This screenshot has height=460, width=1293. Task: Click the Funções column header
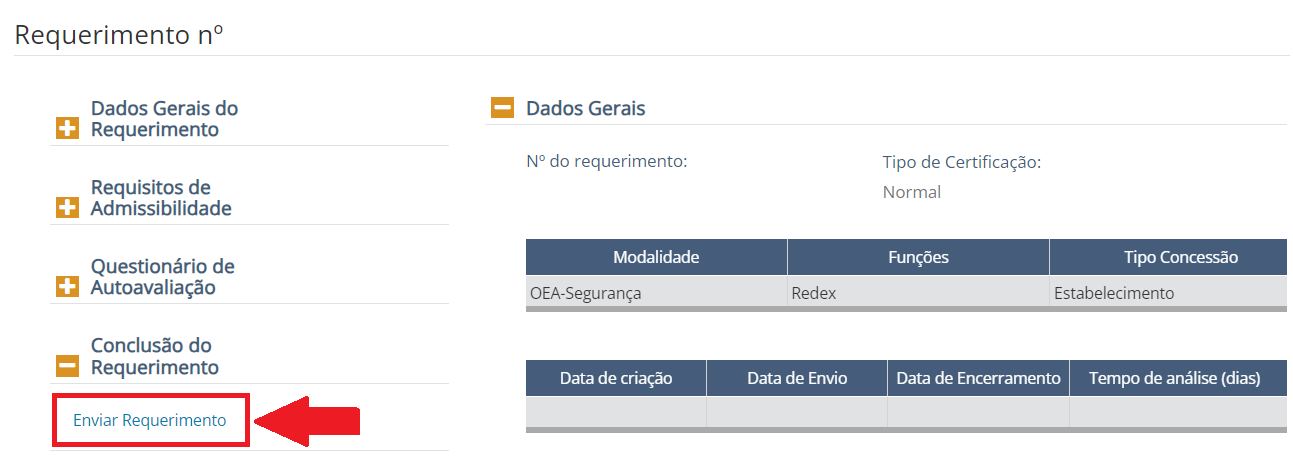coord(918,257)
